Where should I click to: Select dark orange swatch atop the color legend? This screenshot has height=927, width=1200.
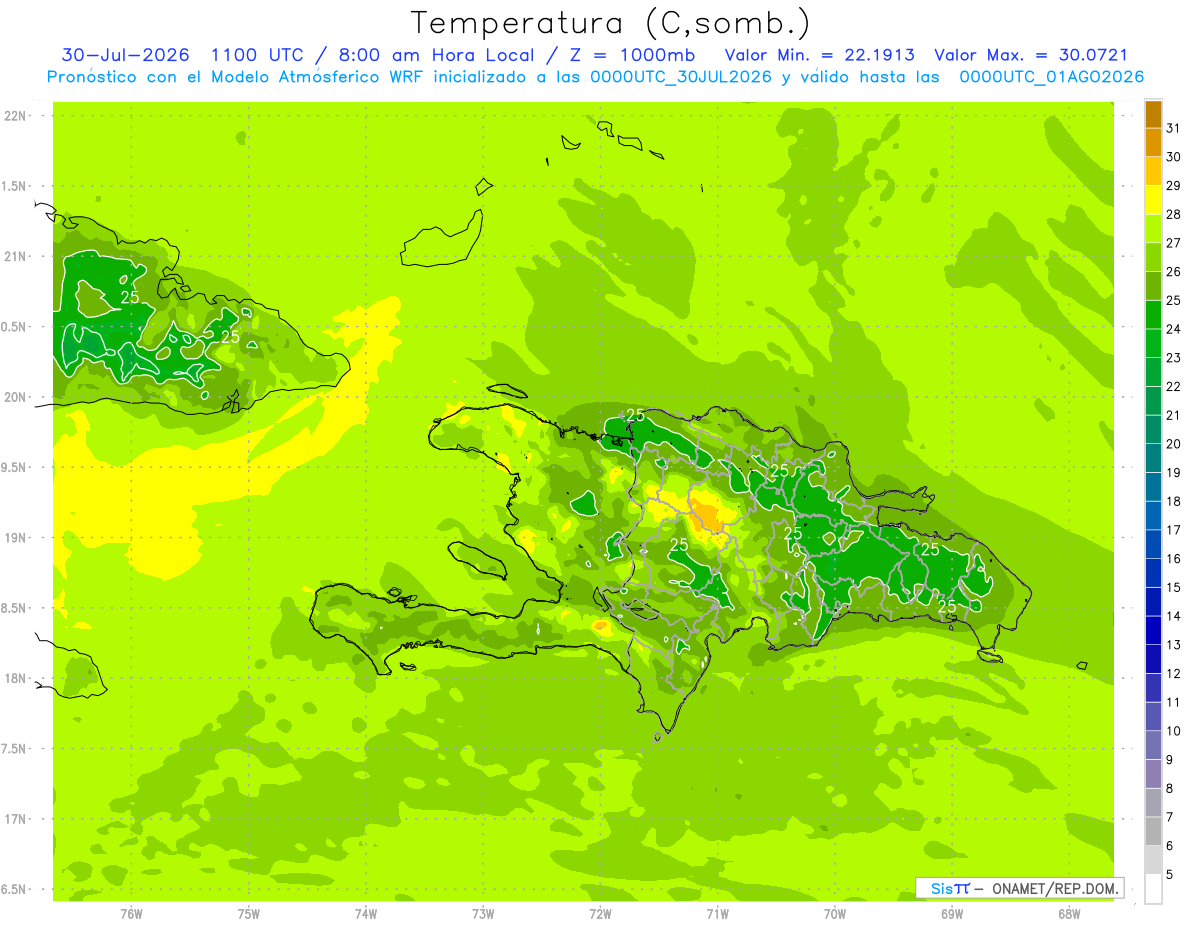pos(1153,114)
